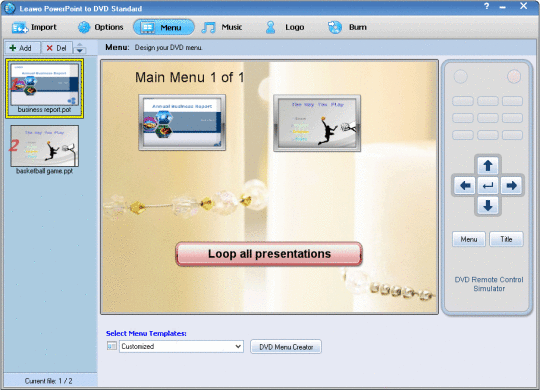Click The Way You Play menu thumbnail
The height and width of the screenshot is (390, 540).
(x=317, y=123)
